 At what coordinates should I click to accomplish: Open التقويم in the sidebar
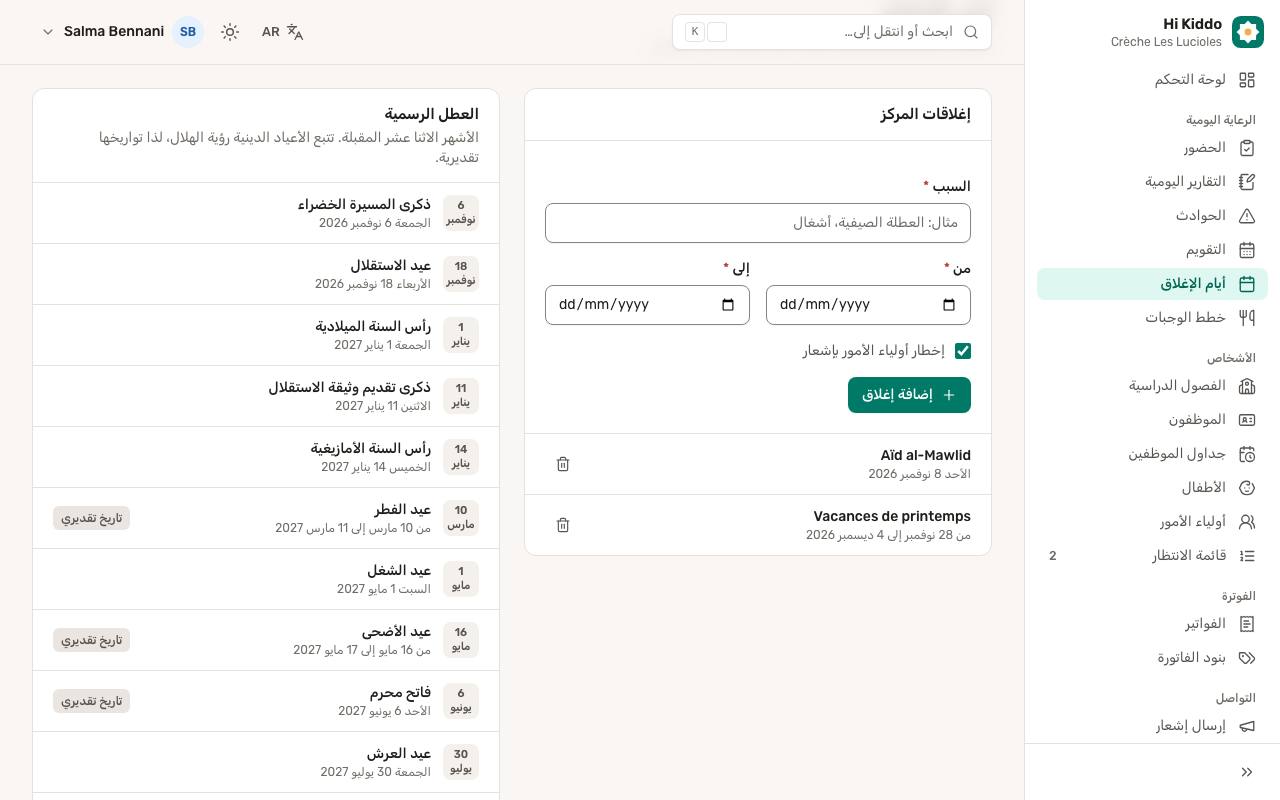tap(1152, 250)
